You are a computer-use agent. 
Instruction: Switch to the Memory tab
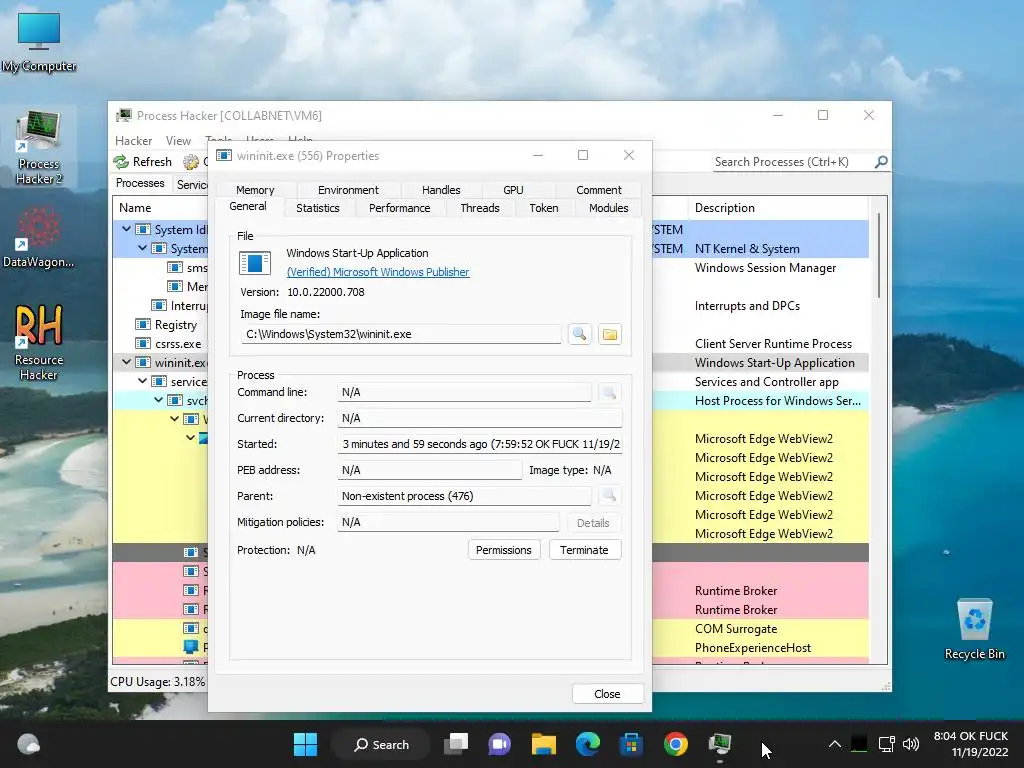click(x=255, y=190)
